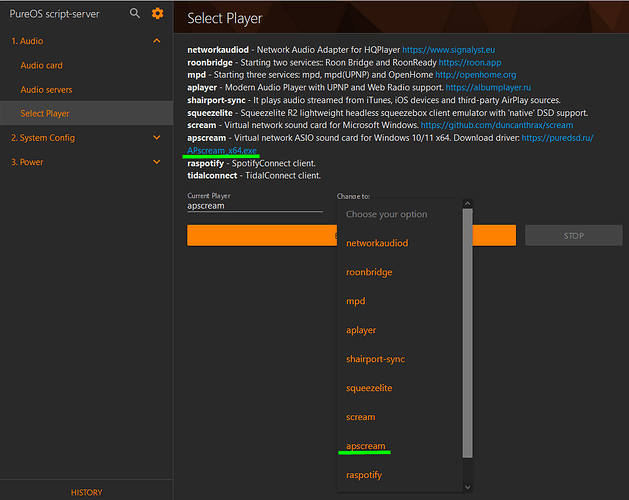Click the squeezelite description line
629x500 pixels.
coord(388,113)
